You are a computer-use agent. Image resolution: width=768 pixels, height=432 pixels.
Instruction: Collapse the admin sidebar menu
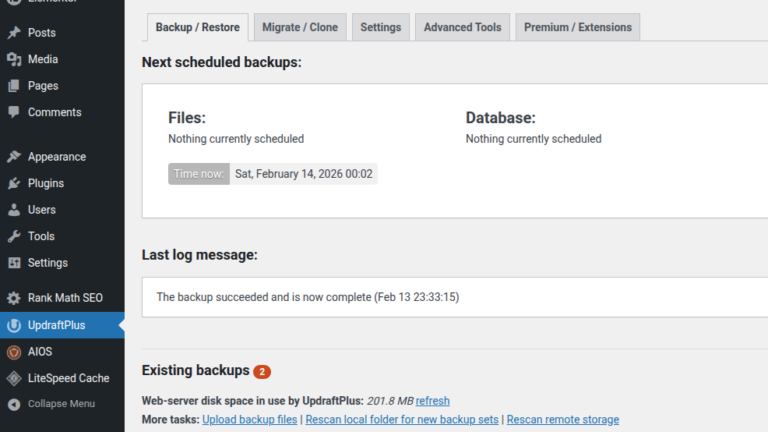(62, 404)
